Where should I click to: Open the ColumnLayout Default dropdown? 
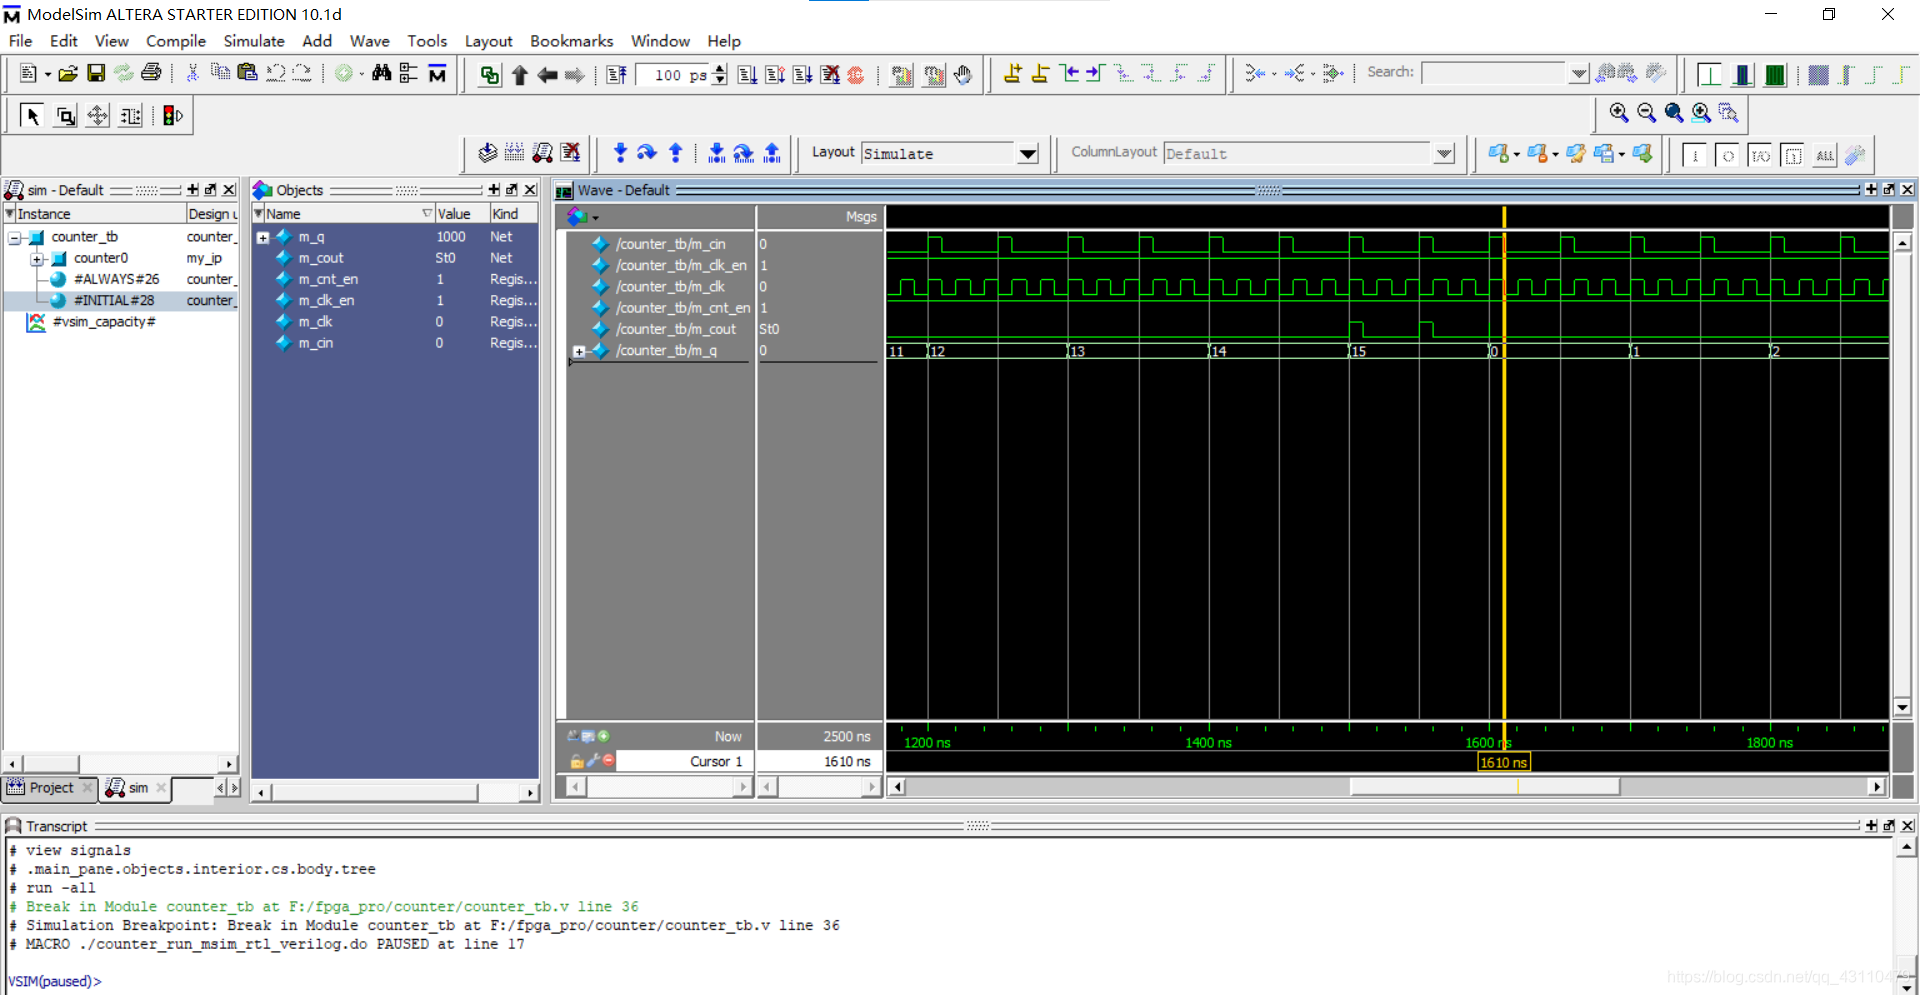pyautogui.click(x=1443, y=154)
